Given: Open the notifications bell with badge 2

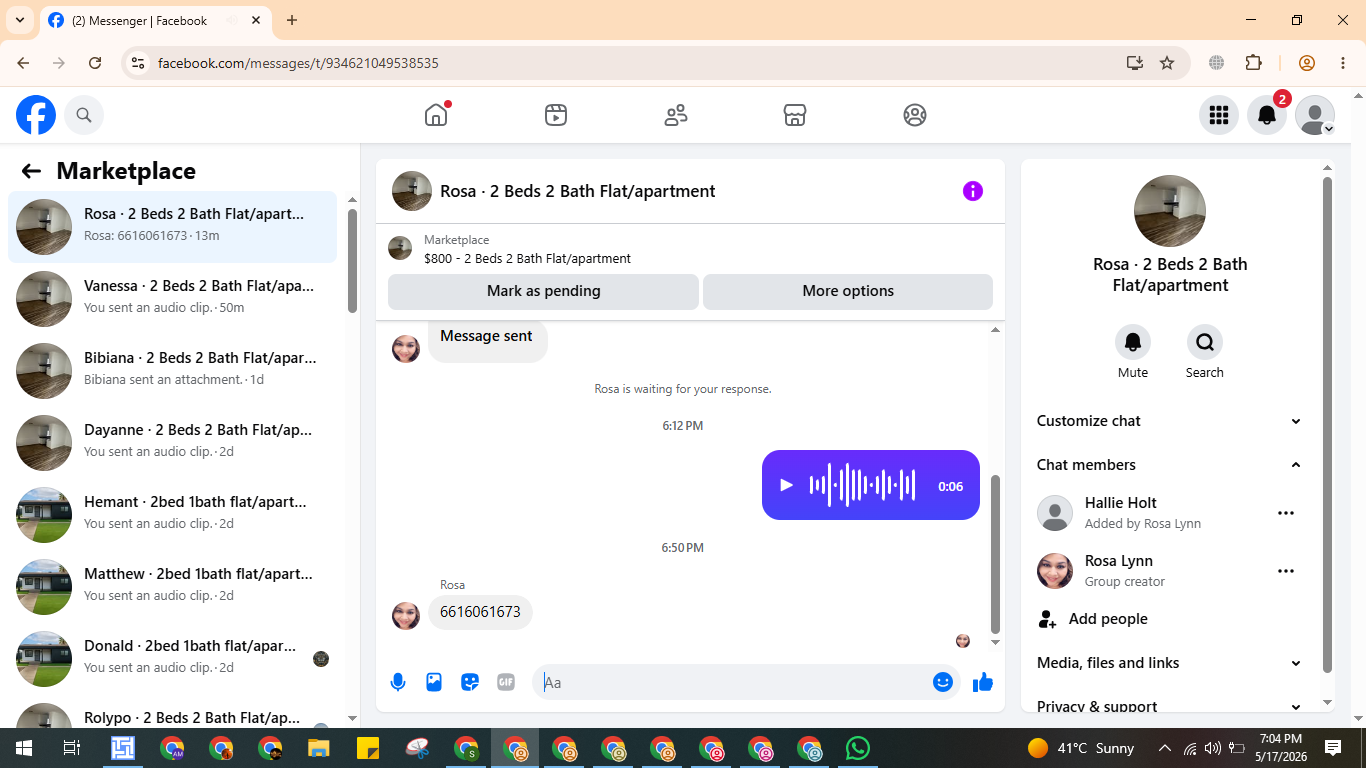Looking at the screenshot, I should [x=1267, y=115].
